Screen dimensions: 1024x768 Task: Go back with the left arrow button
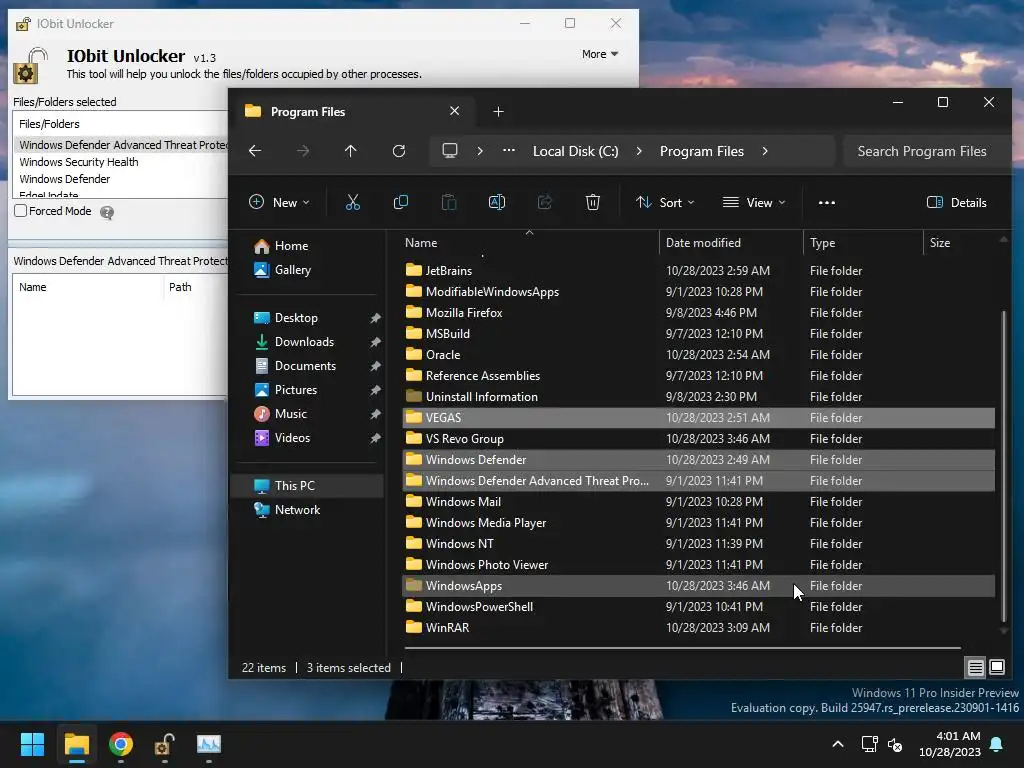(255, 151)
